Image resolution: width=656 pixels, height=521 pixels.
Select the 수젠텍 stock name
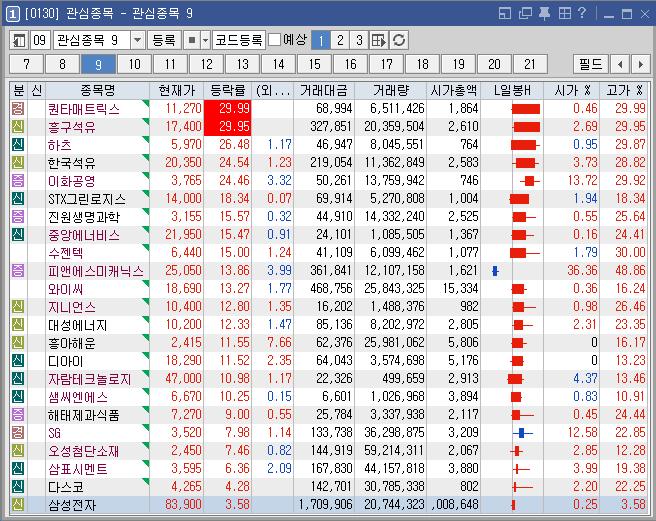[x=66, y=253]
